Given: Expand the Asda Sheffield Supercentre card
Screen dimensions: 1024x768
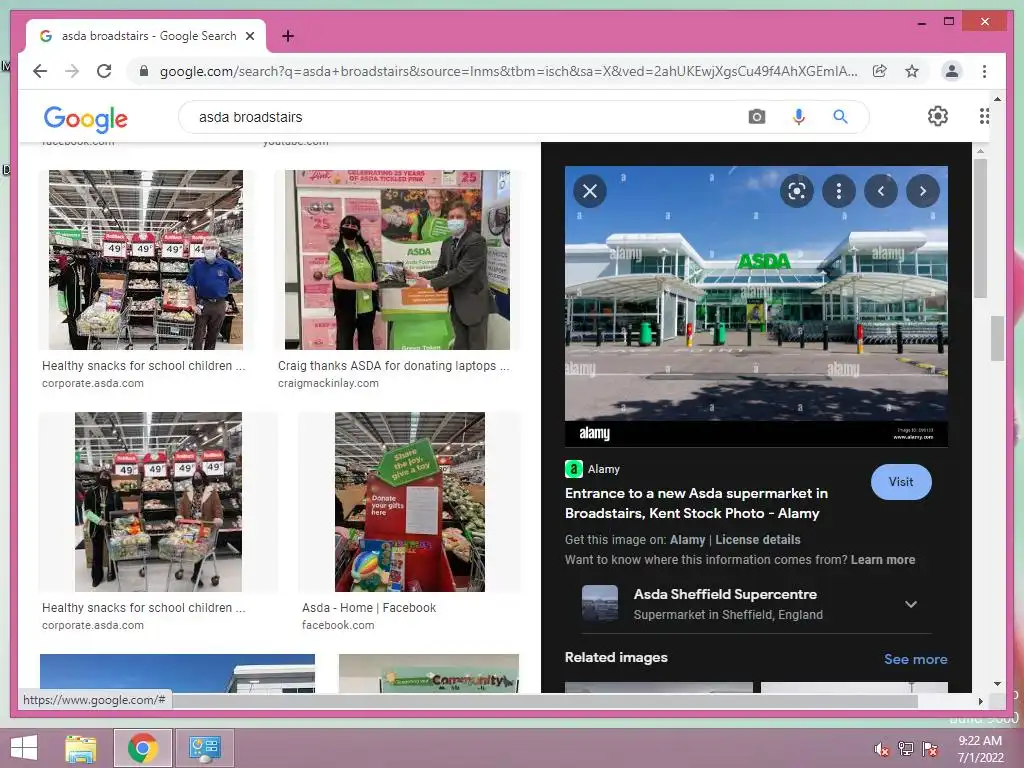Looking at the screenshot, I should (911, 604).
